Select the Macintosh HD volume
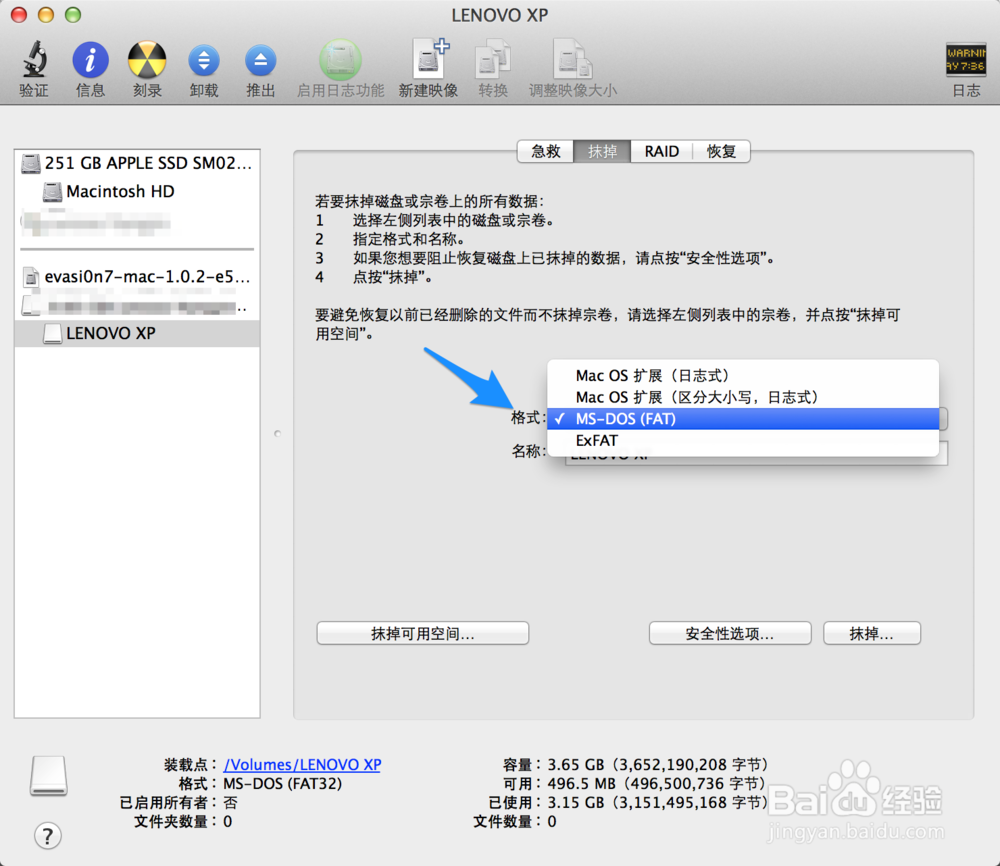 click(x=137, y=191)
